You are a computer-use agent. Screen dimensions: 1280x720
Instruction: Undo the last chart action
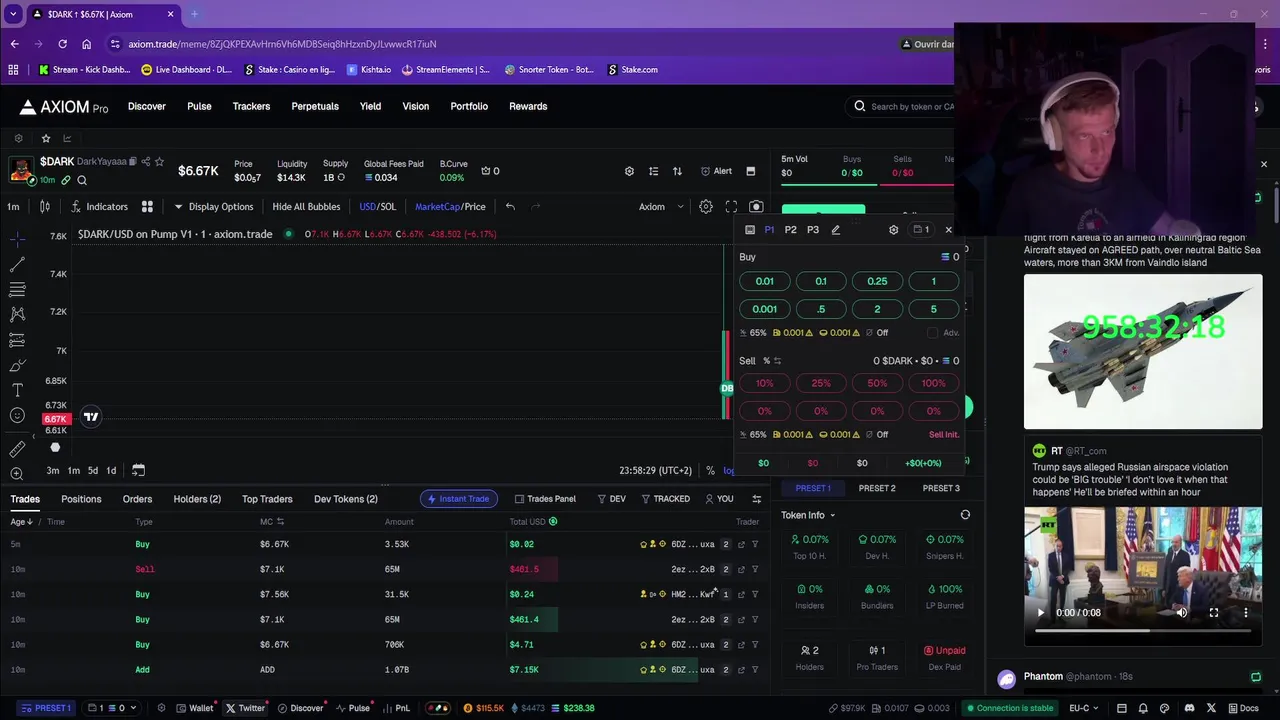(510, 207)
